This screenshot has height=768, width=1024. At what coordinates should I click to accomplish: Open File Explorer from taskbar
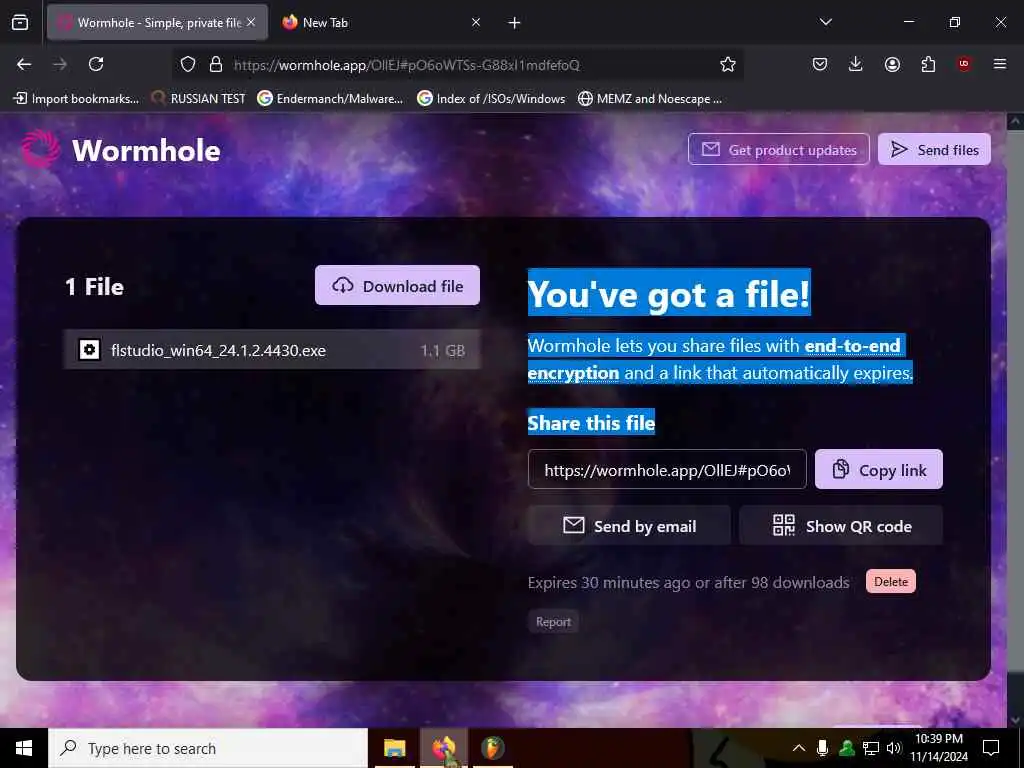click(394, 748)
